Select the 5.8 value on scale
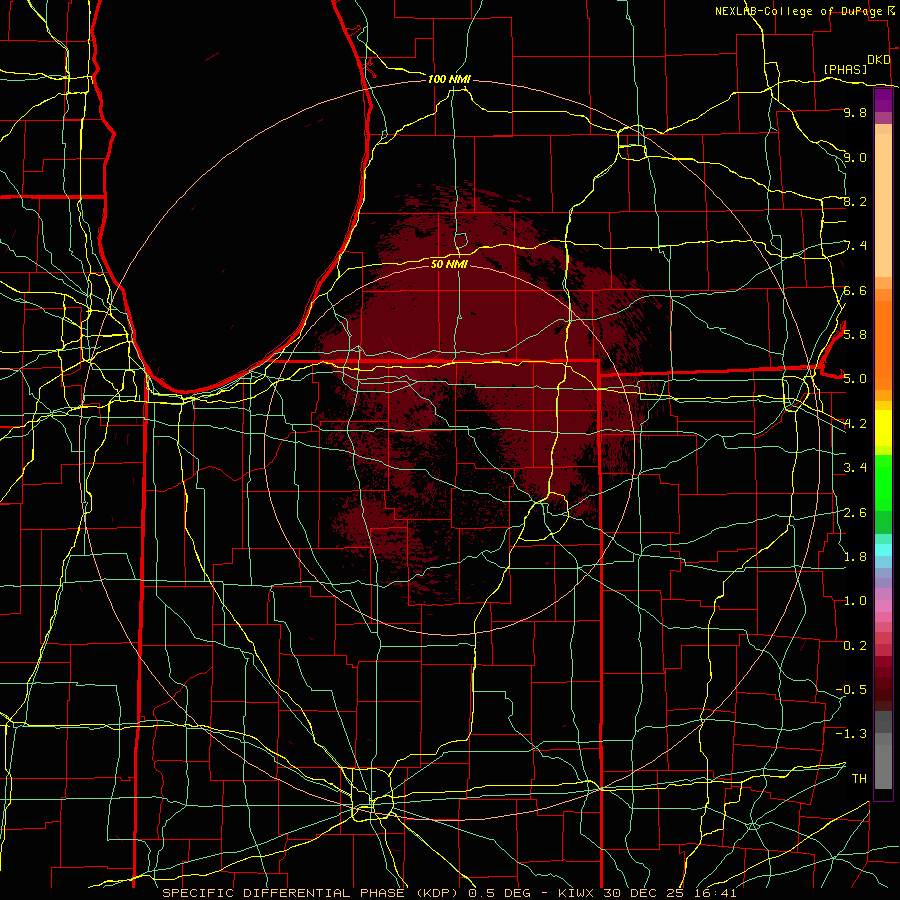 pos(855,334)
